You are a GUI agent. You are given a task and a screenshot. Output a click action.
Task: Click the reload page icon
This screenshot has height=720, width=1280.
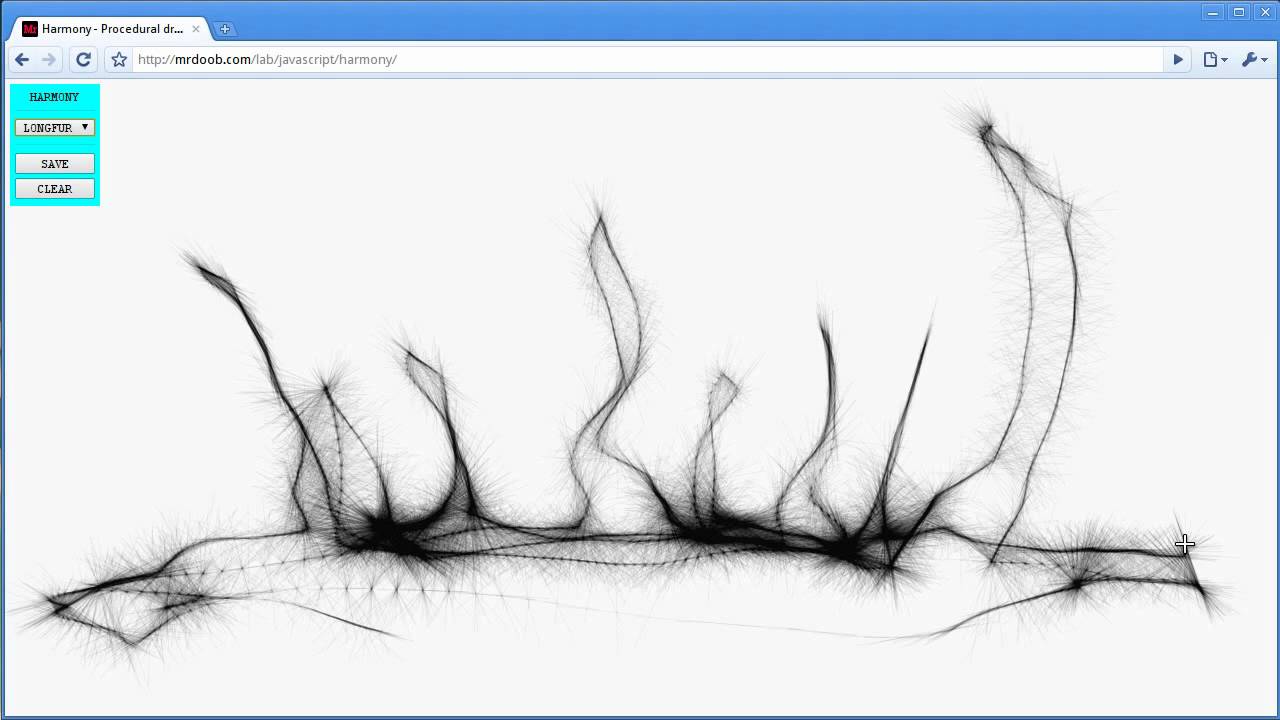coord(83,59)
